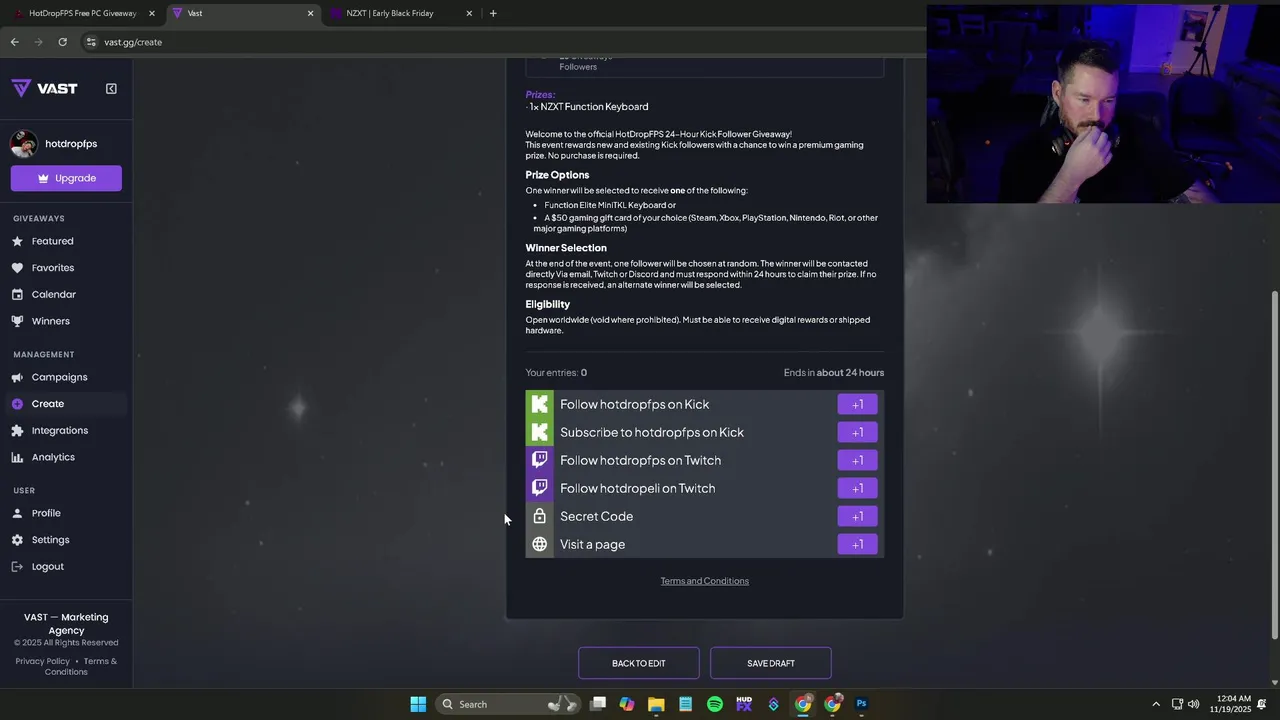
Task: Open the Terms and Conditions link under entries
Action: [x=704, y=581]
